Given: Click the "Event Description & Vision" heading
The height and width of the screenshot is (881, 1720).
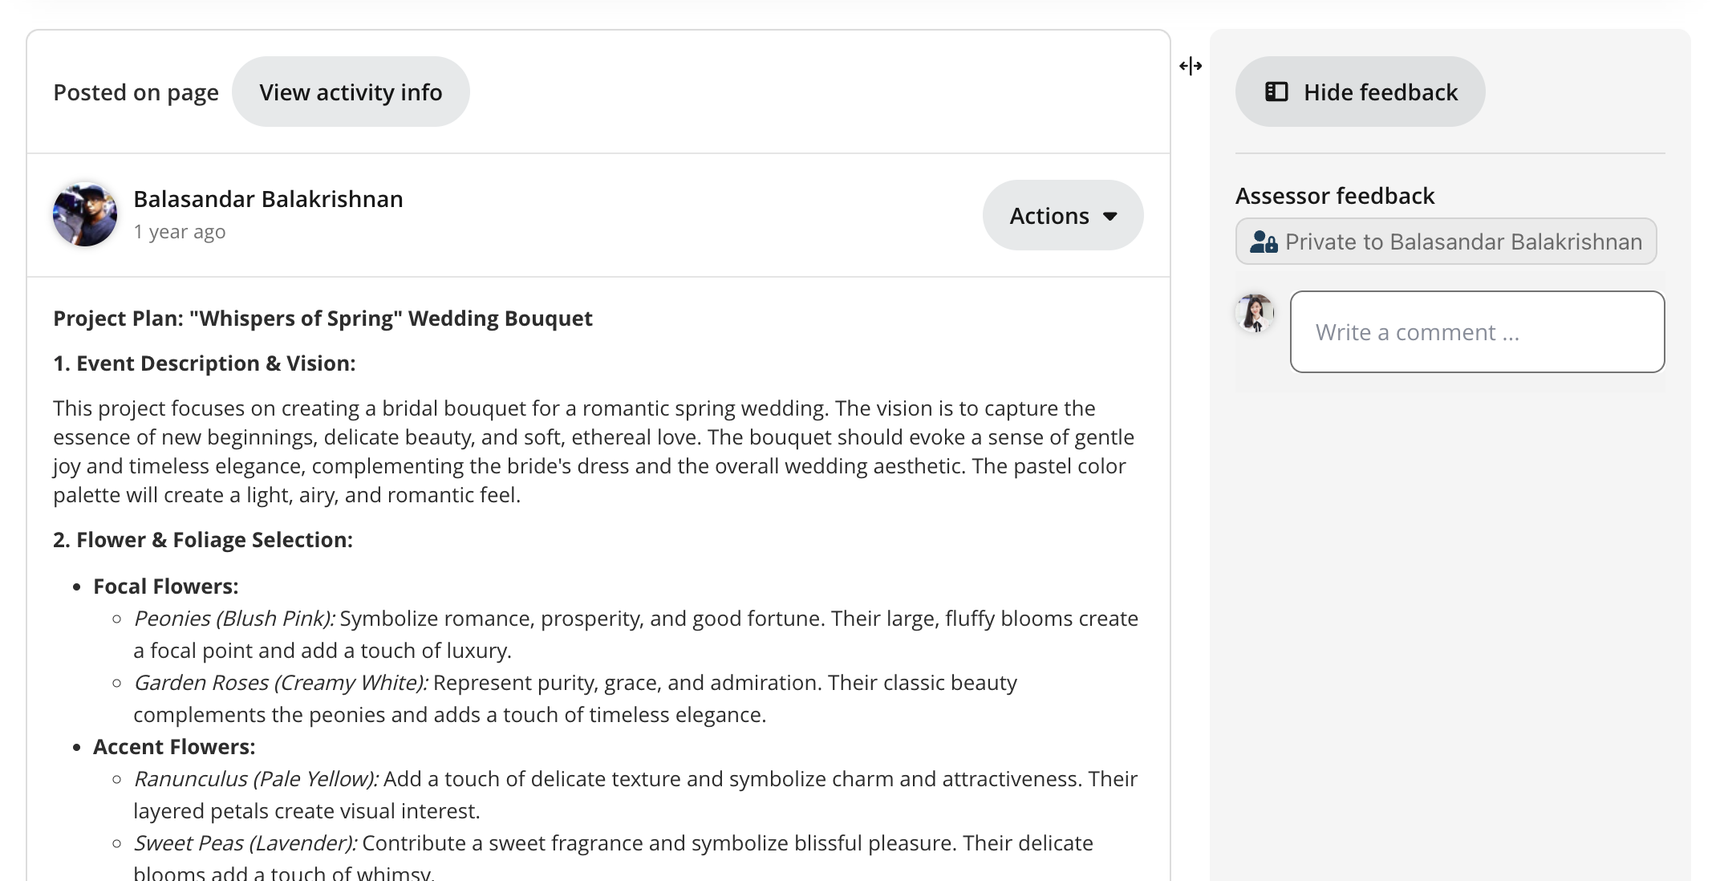Looking at the screenshot, I should coord(204,363).
